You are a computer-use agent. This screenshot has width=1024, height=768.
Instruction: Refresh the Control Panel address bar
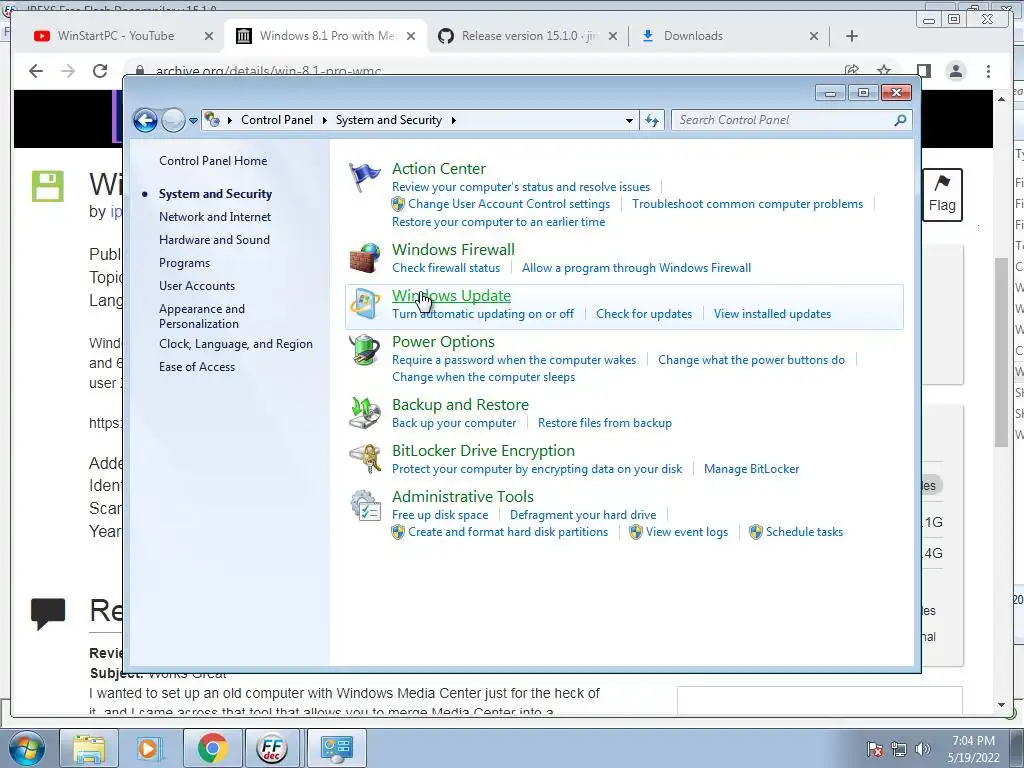(x=652, y=120)
